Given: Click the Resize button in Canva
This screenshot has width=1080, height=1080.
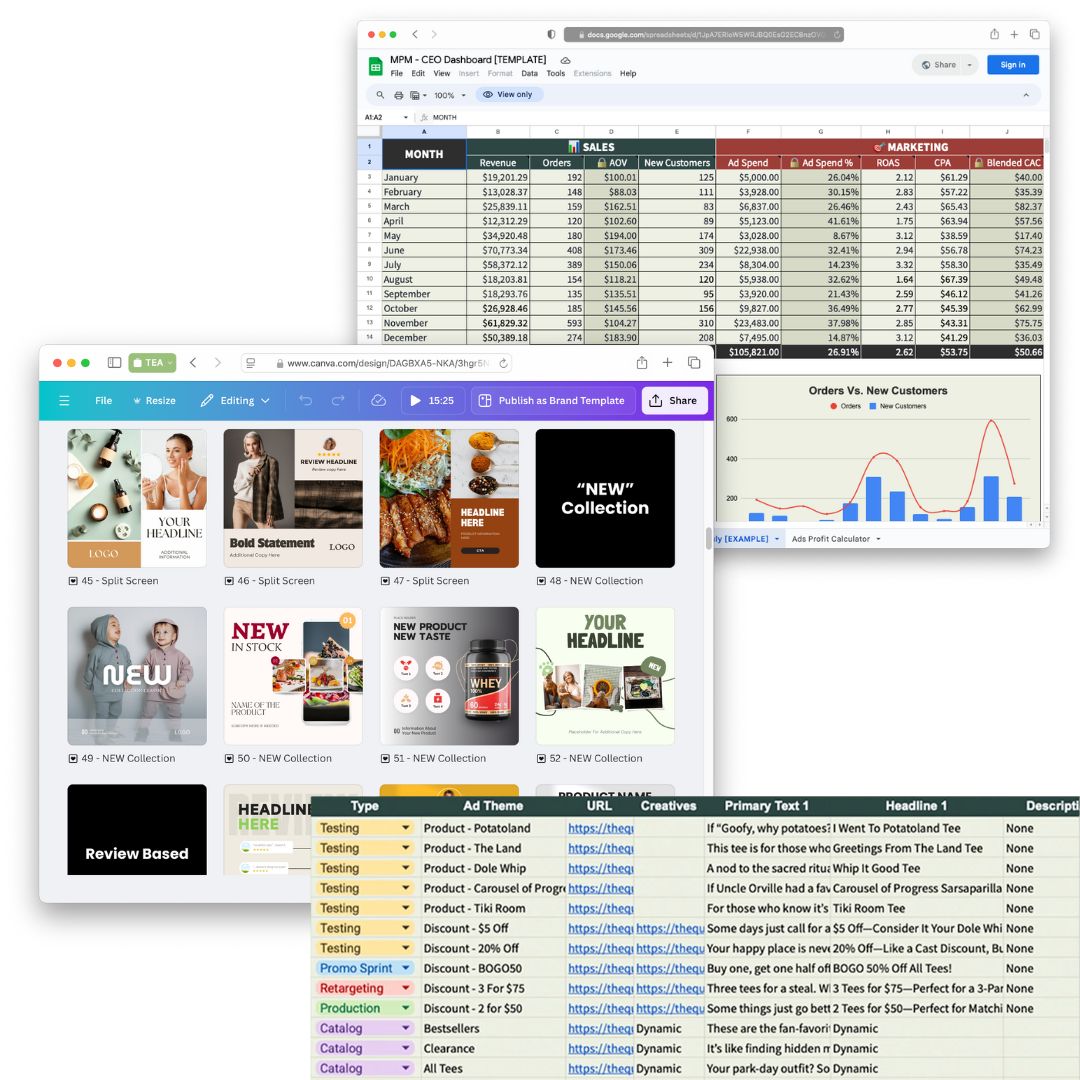Looking at the screenshot, I should [x=154, y=400].
